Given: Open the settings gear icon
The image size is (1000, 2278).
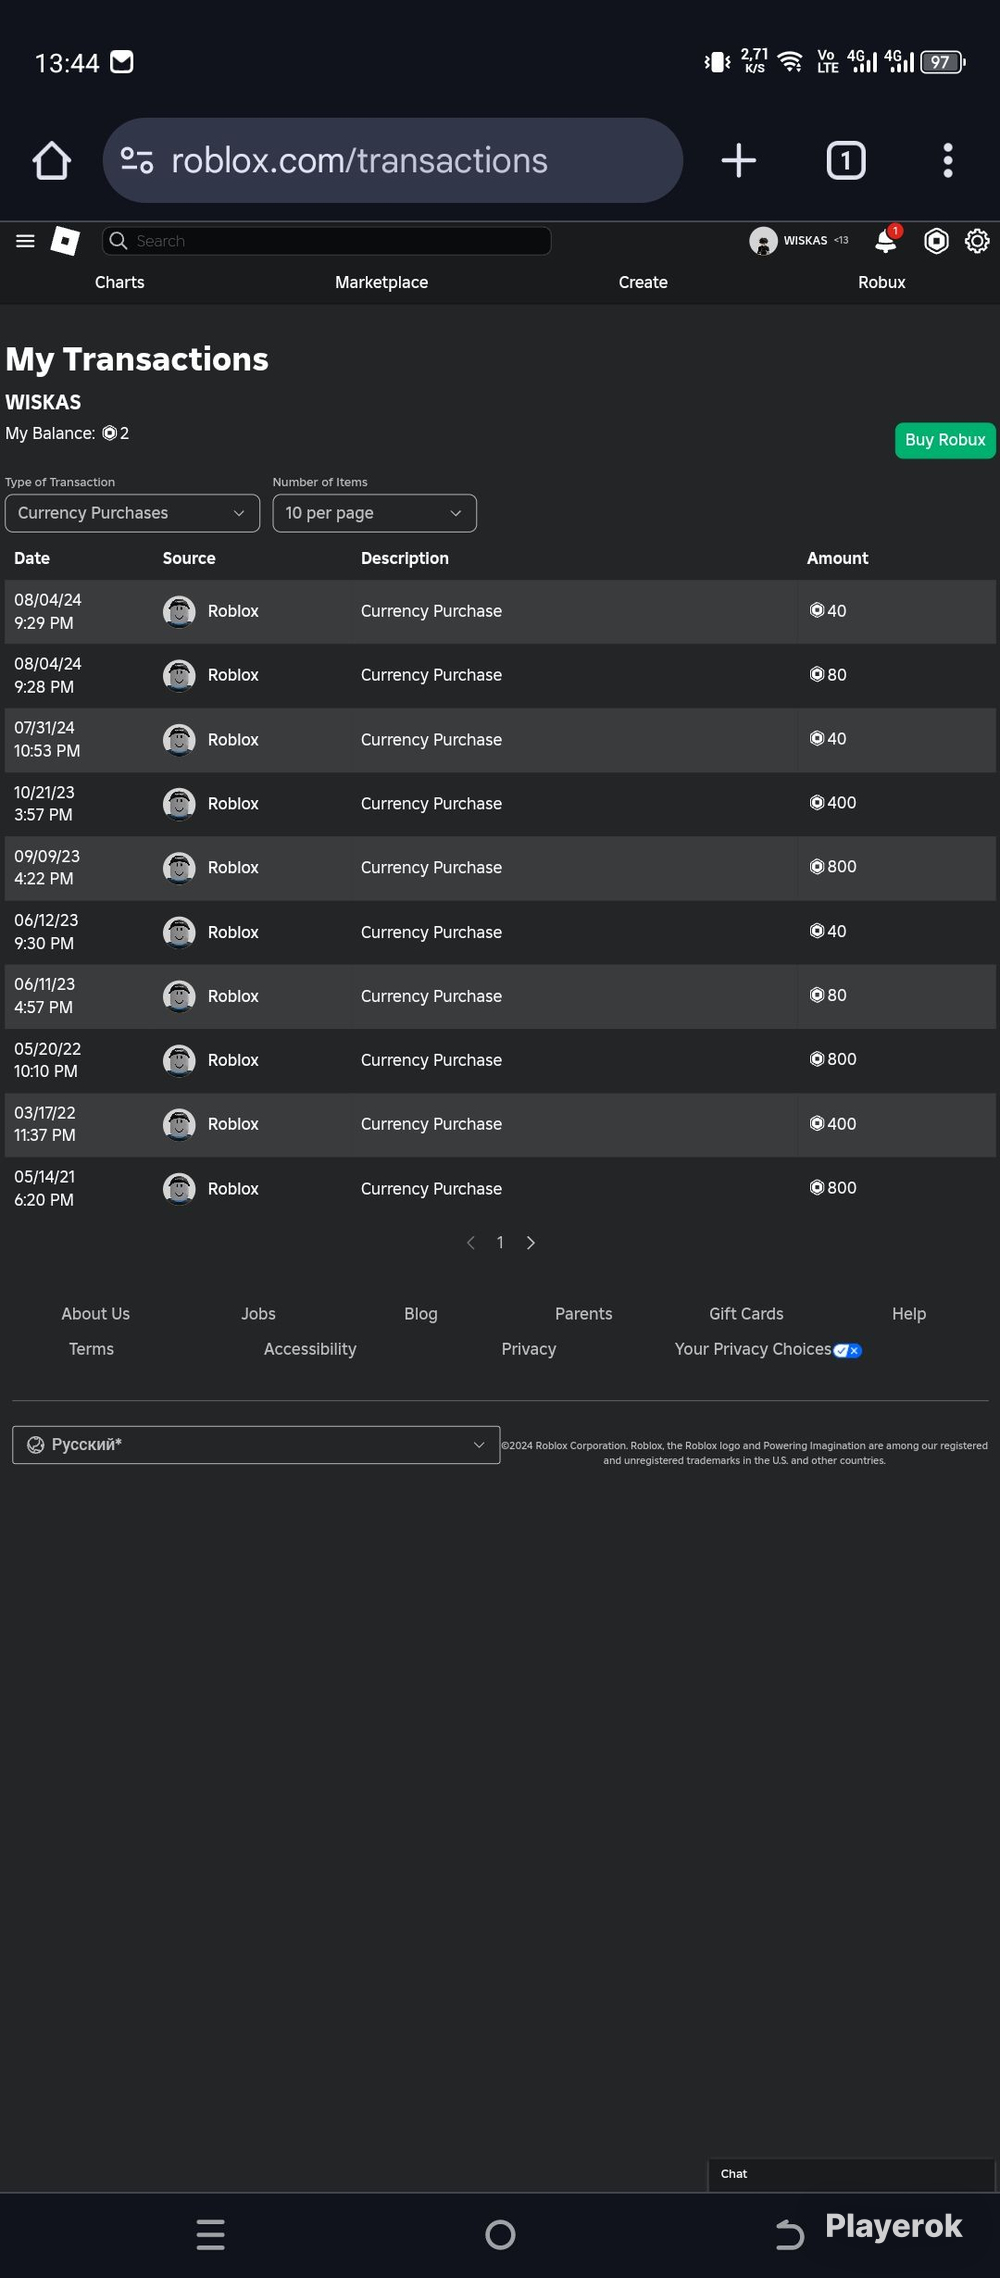Looking at the screenshot, I should coord(977,241).
